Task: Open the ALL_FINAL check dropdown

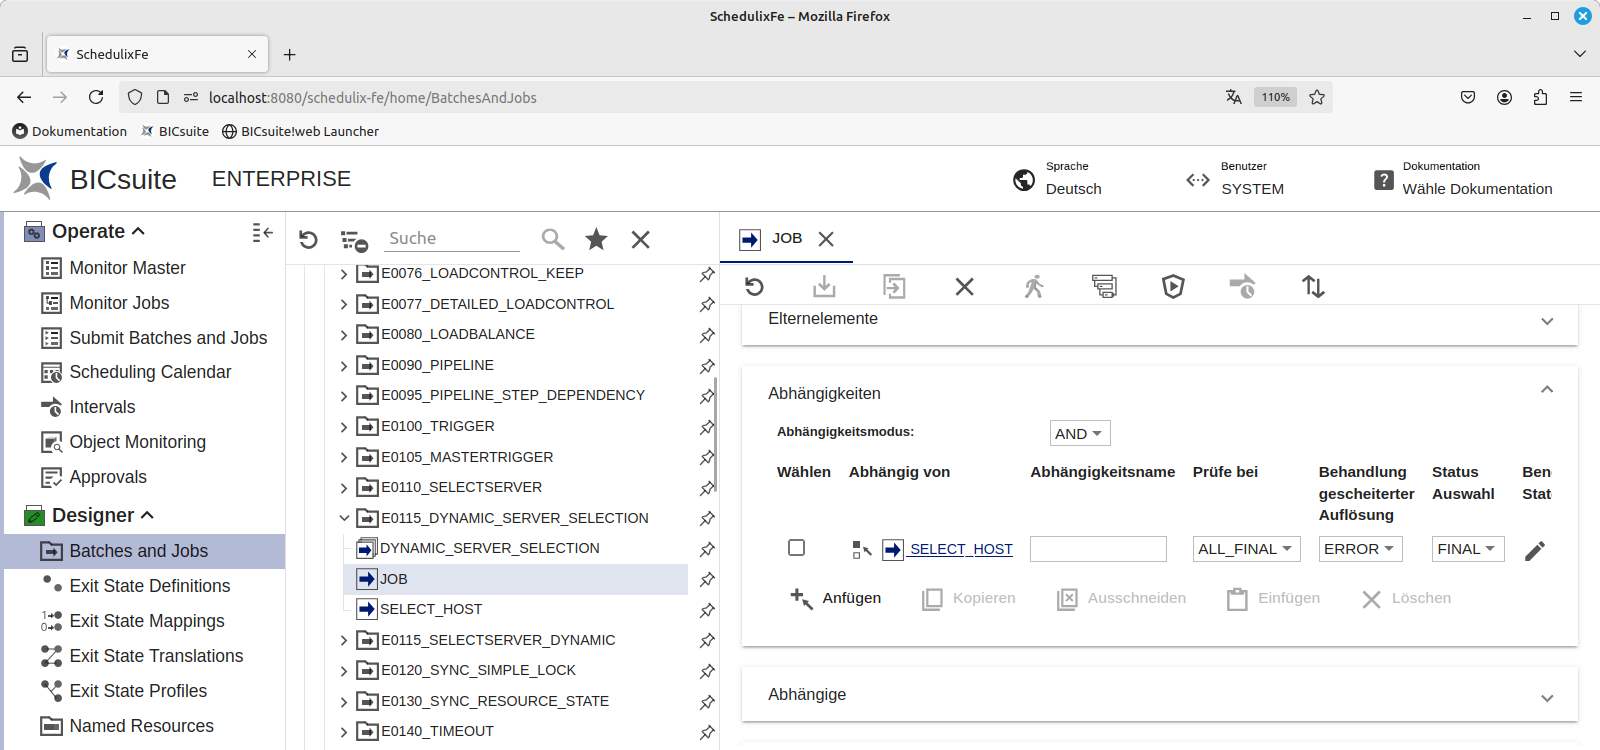Action: pyautogui.click(x=1246, y=549)
